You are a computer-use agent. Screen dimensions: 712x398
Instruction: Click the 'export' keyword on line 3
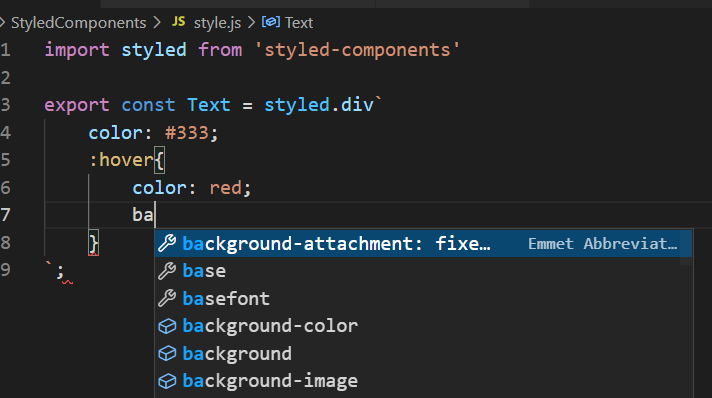point(77,105)
